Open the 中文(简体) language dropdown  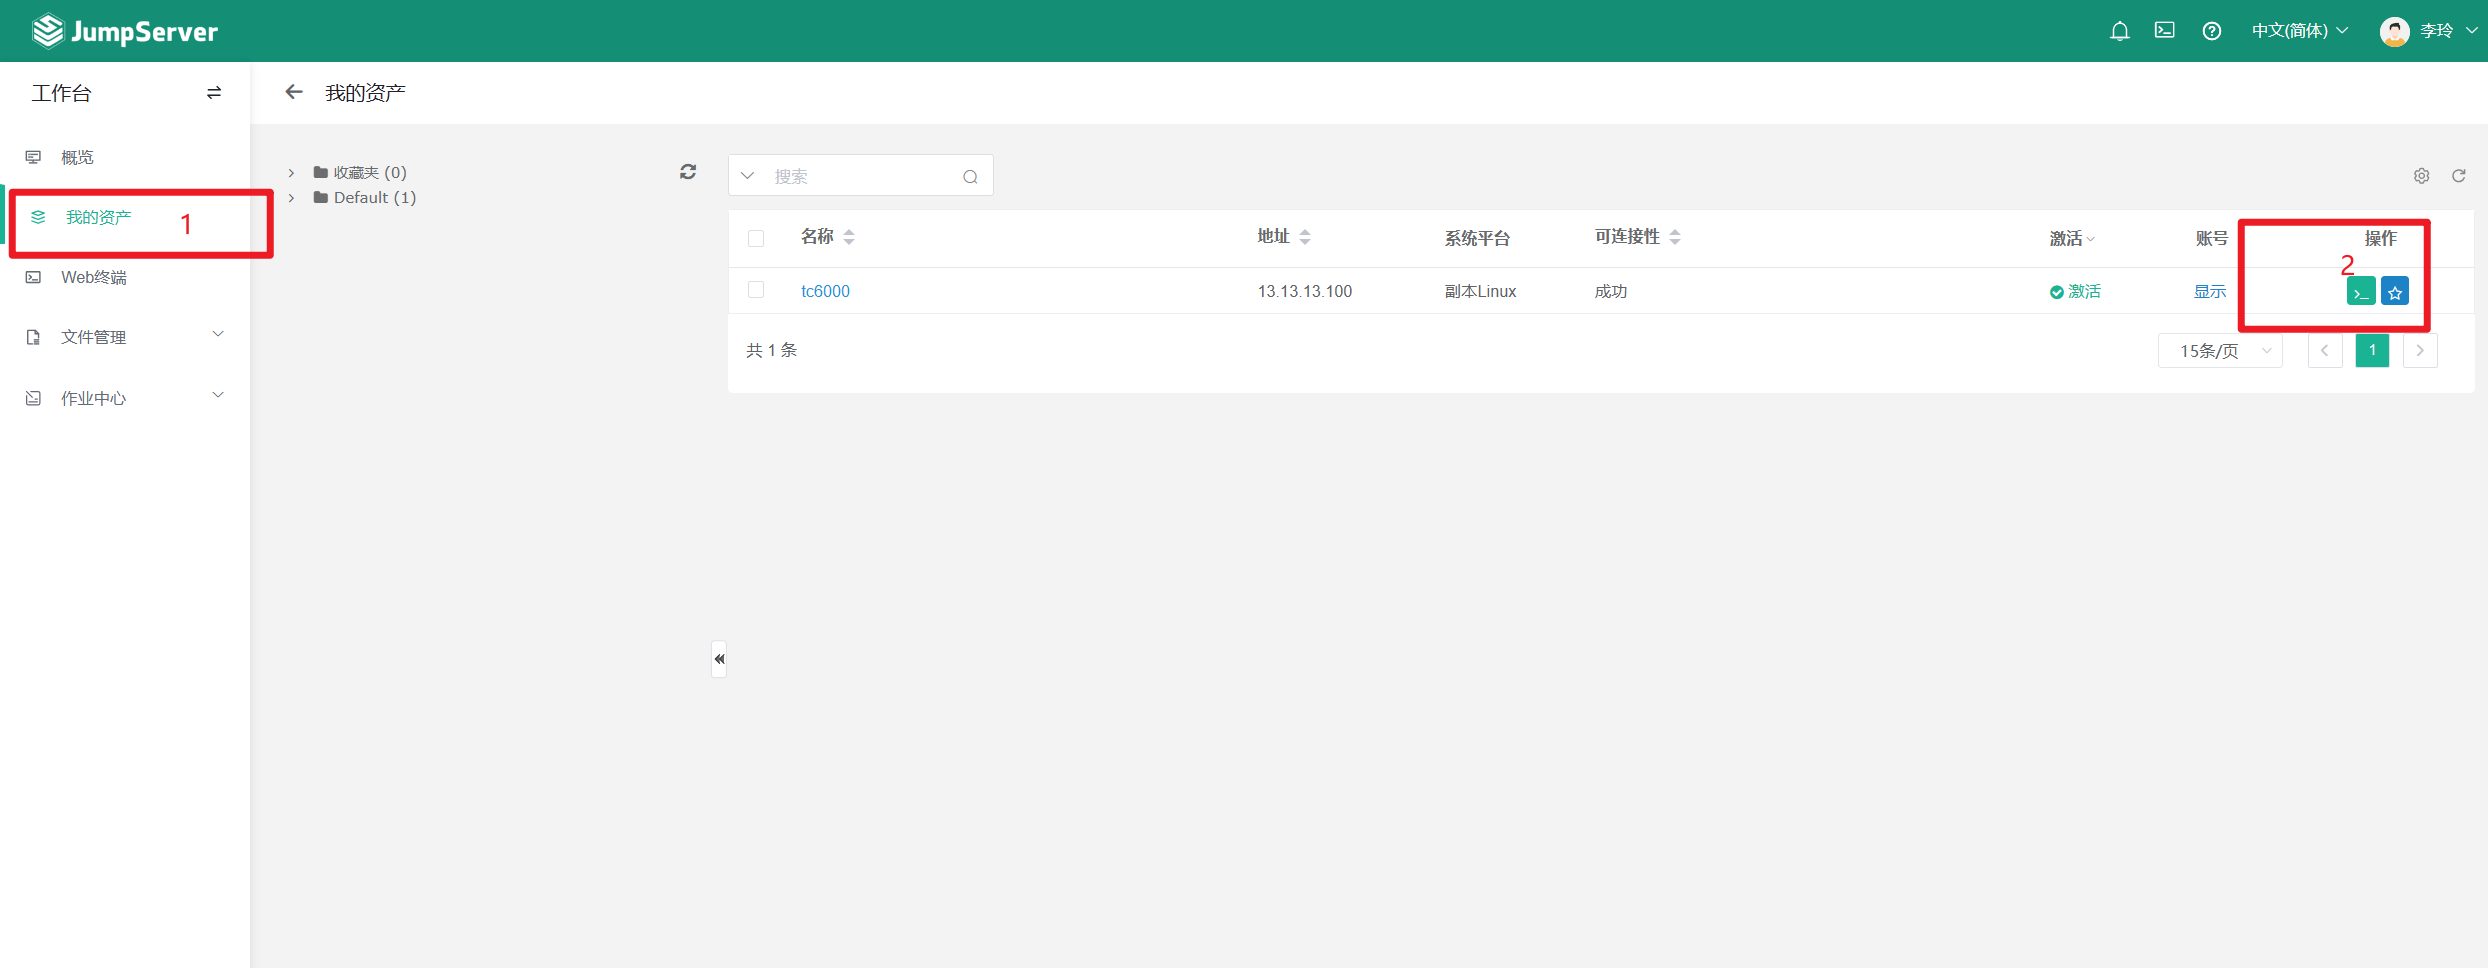[x=2299, y=31]
